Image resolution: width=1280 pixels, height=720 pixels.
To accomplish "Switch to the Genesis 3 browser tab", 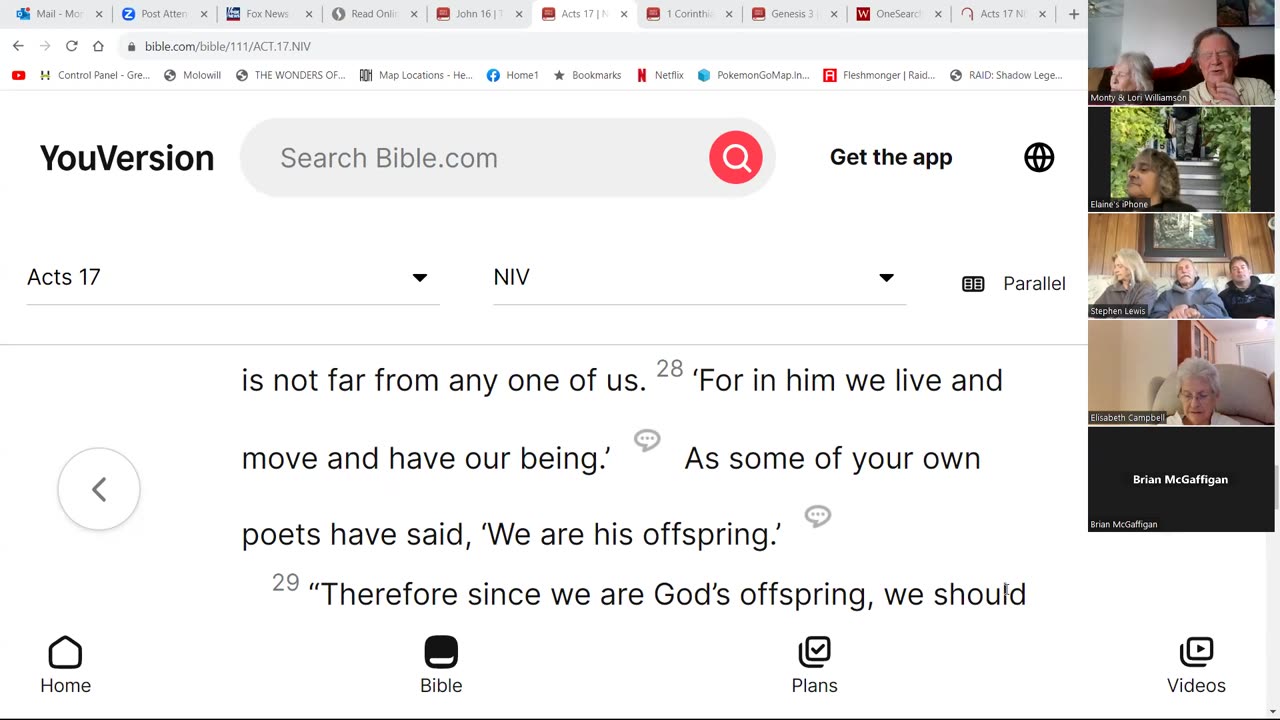I will (x=794, y=14).
